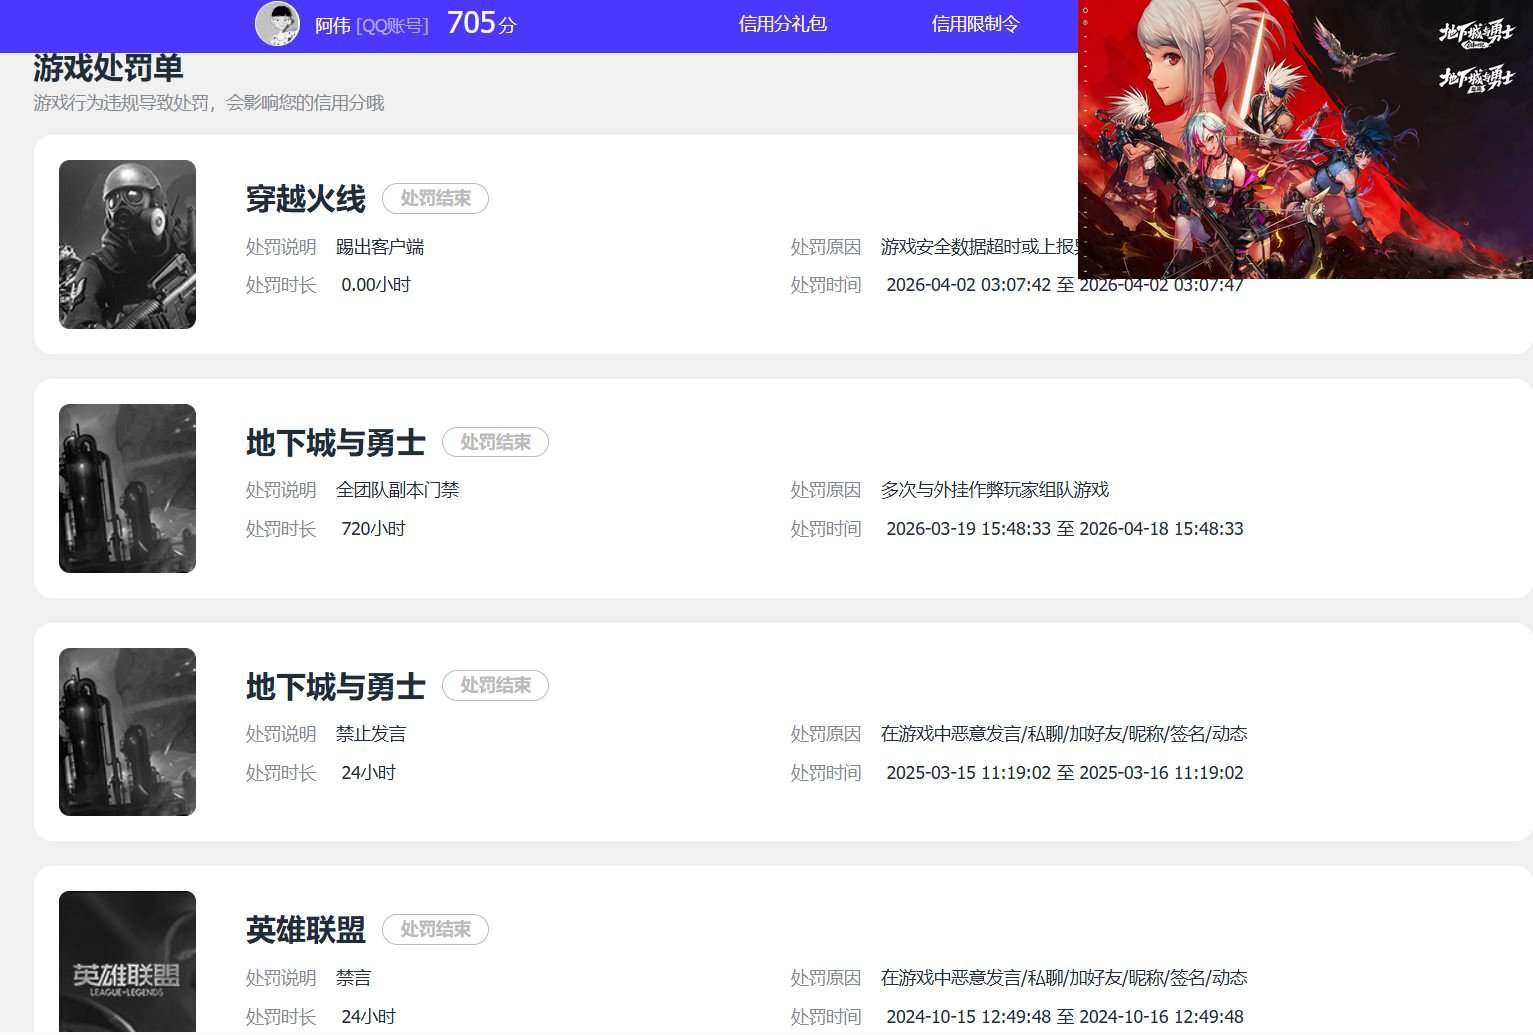Click the 禁止发言 penalty description

coord(371,734)
